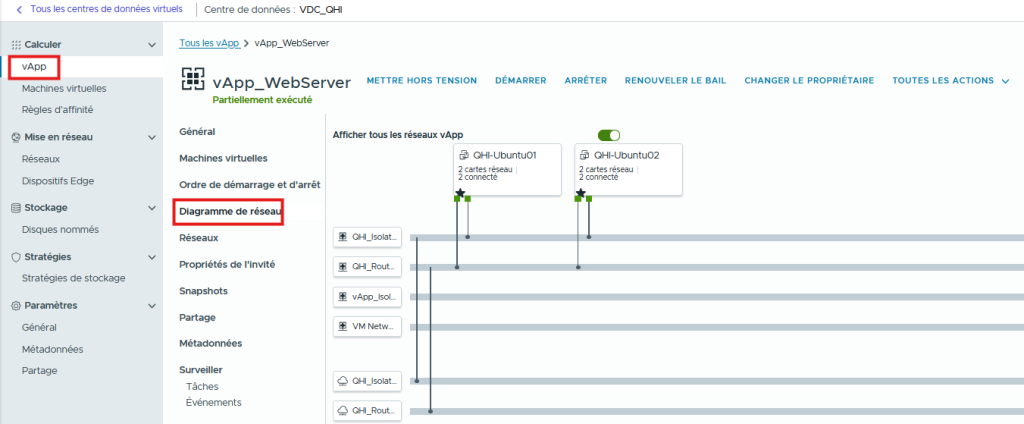Toggle 'Afficher tous les réseaux vApp' switch
The height and width of the screenshot is (424, 1024).
click(x=608, y=135)
